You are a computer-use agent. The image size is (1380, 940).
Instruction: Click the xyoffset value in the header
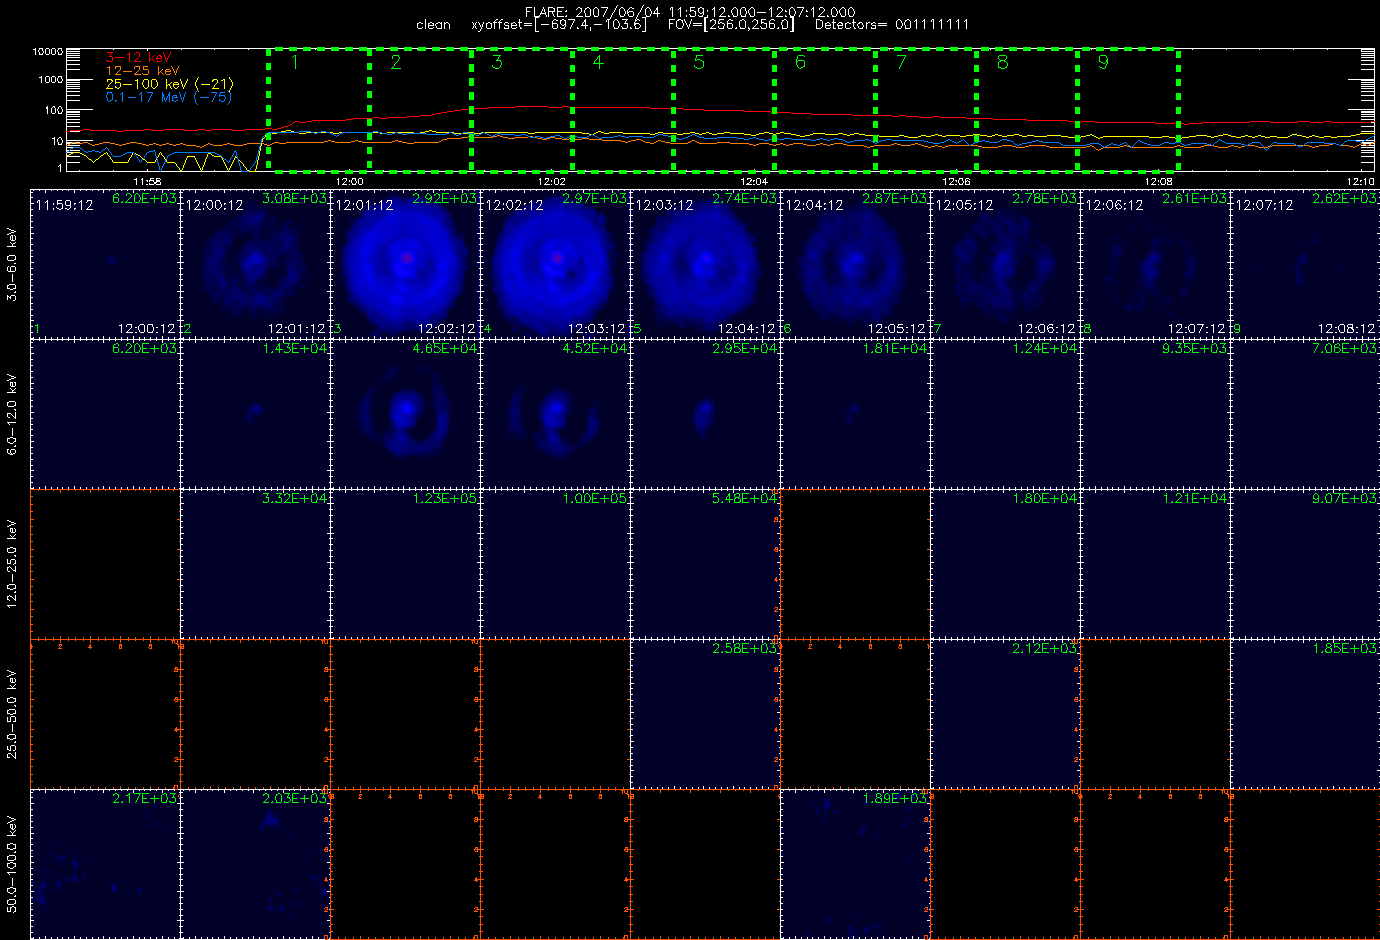[558, 25]
